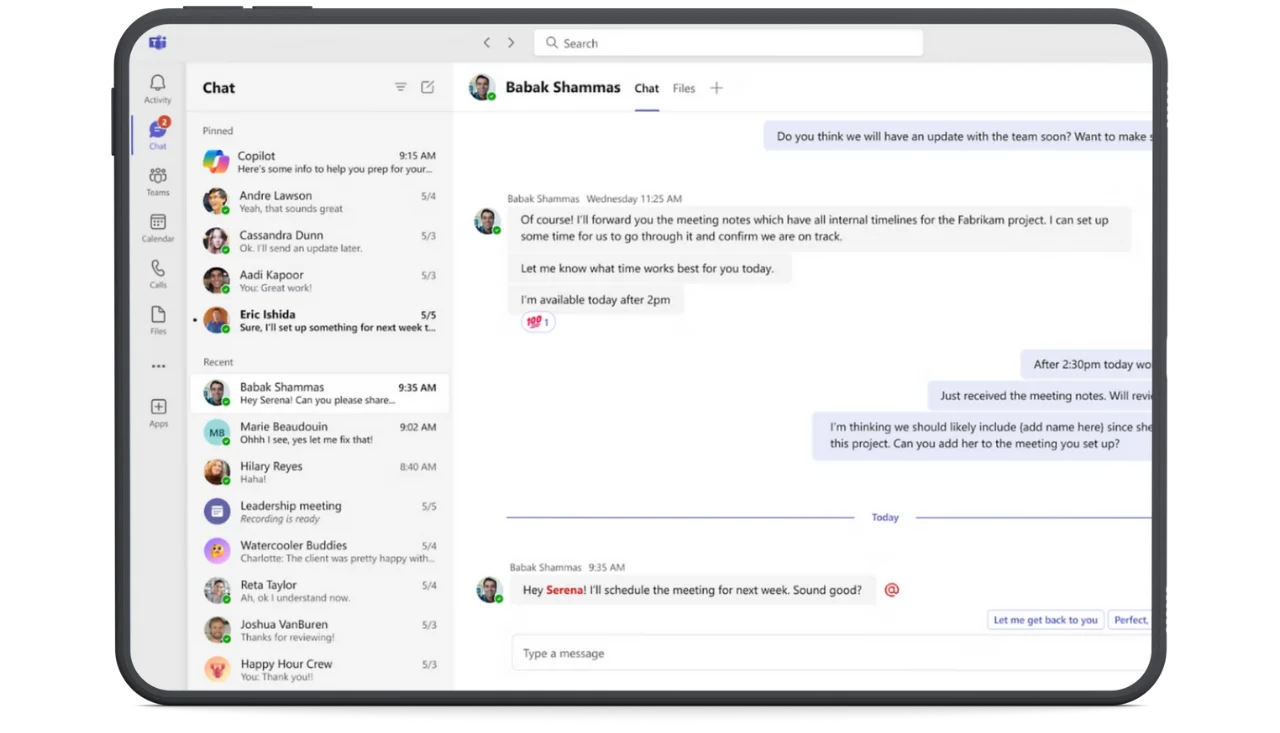
Task: Click the @ mention icon next to Babak's message
Action: (891, 590)
